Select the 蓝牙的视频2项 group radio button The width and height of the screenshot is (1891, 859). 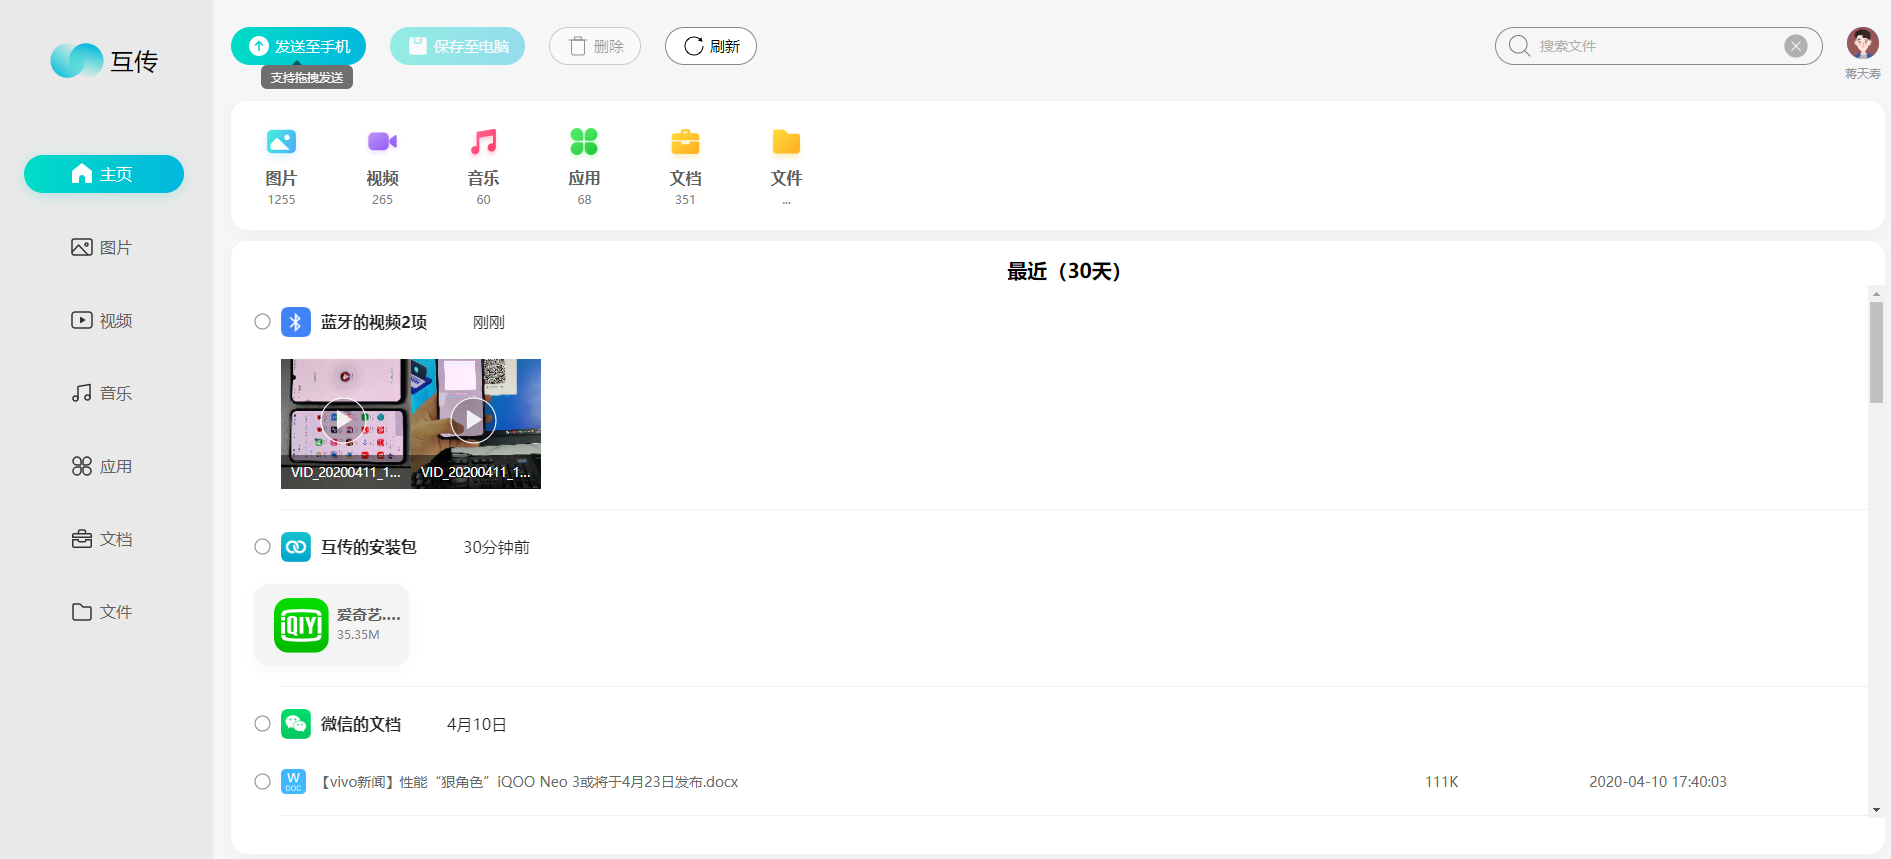262,322
